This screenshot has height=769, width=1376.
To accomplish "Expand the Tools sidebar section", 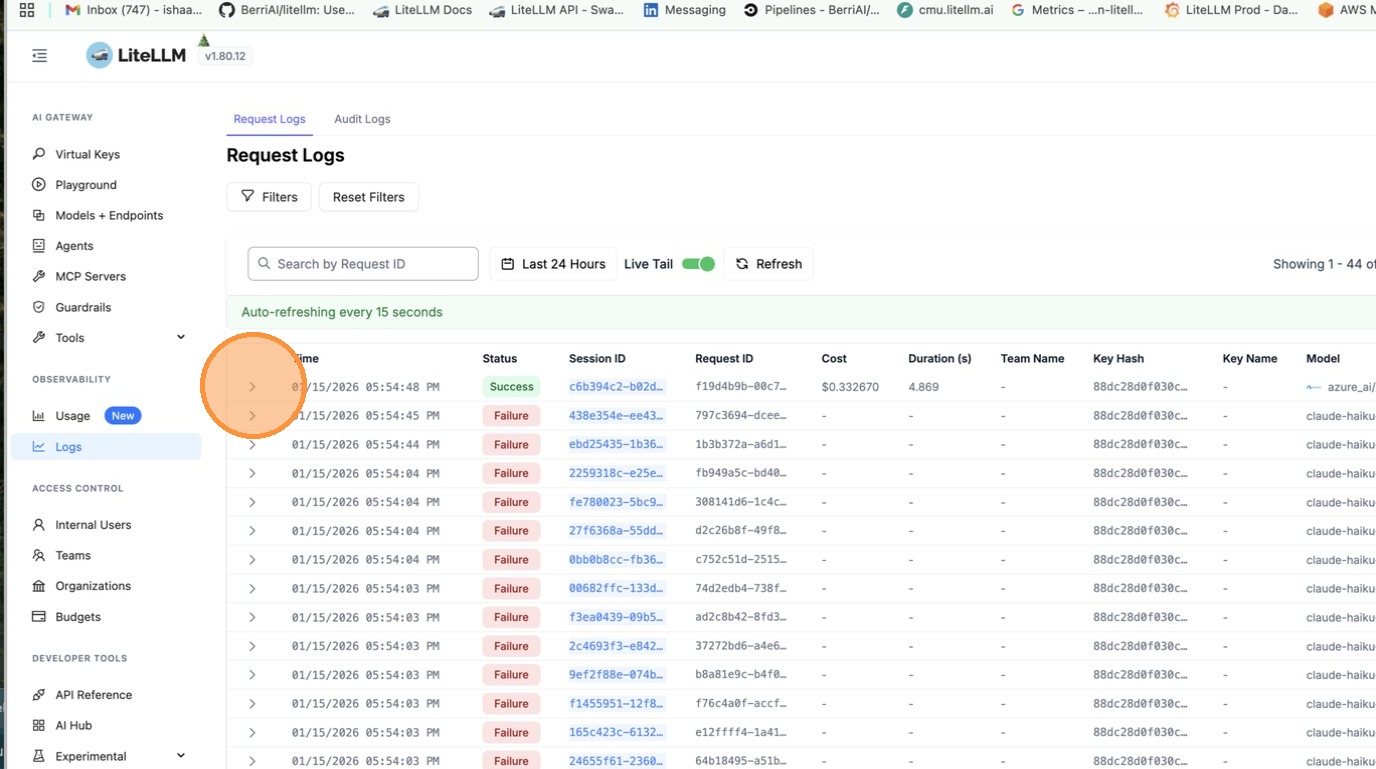I will [181, 337].
